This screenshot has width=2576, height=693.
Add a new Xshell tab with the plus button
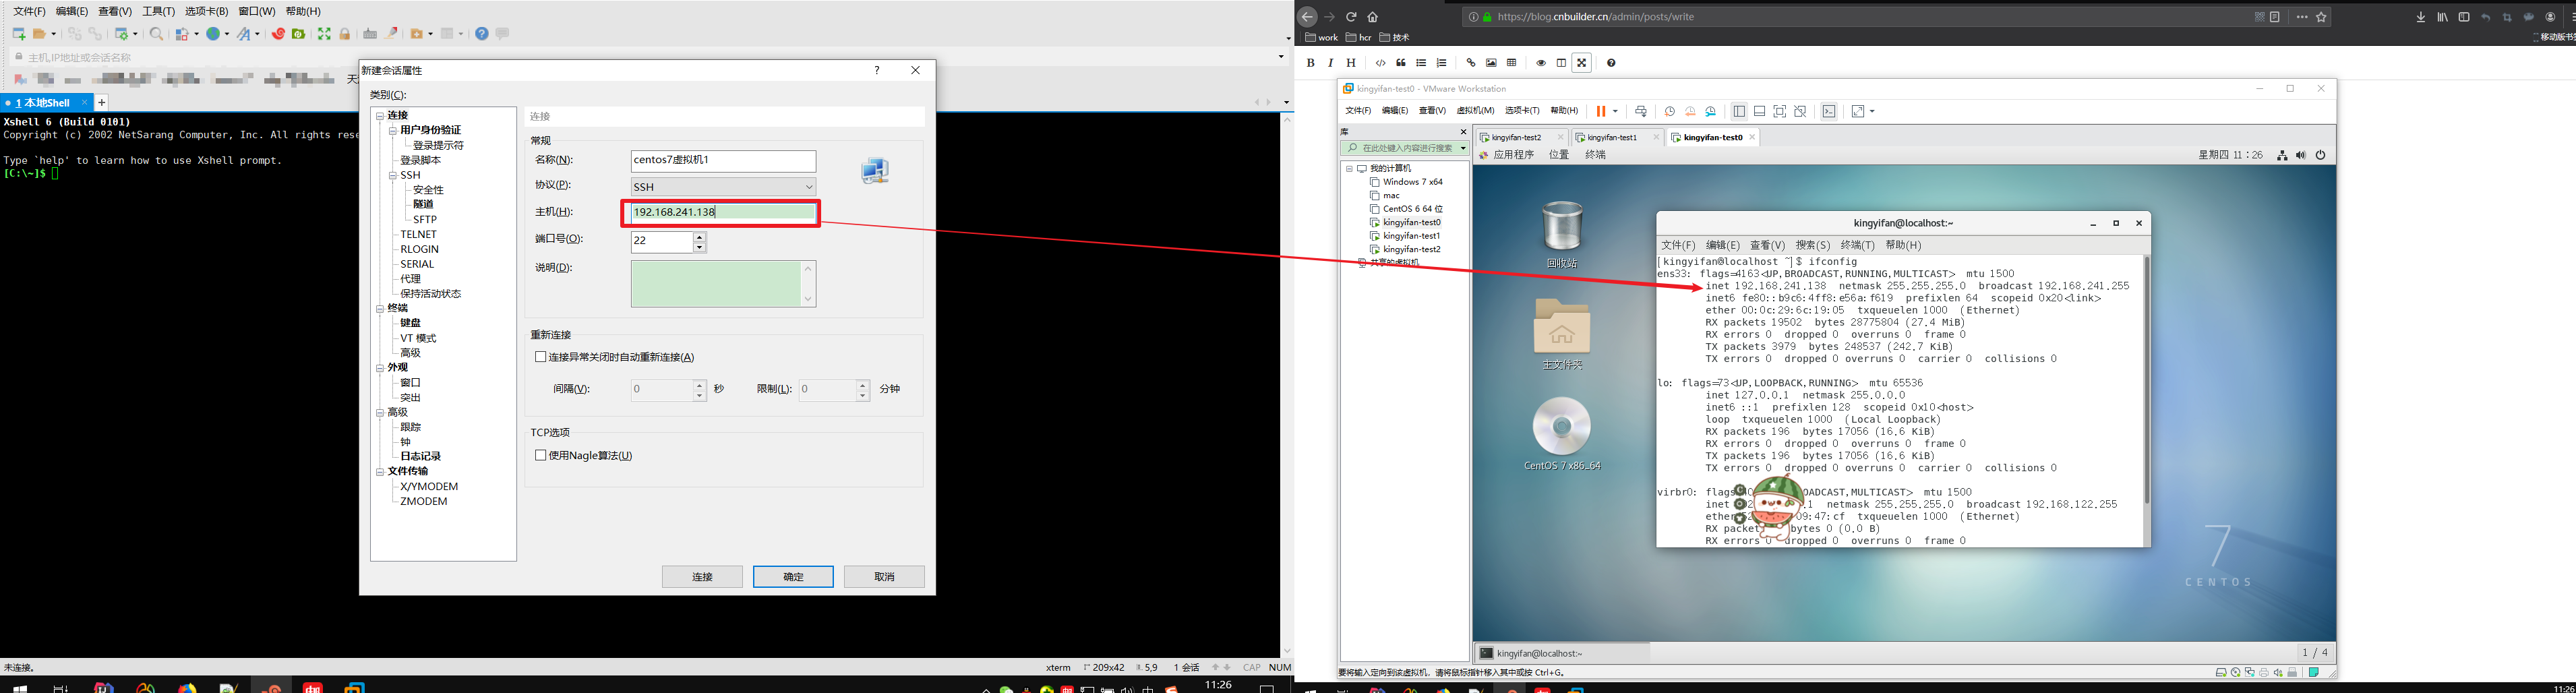click(101, 103)
